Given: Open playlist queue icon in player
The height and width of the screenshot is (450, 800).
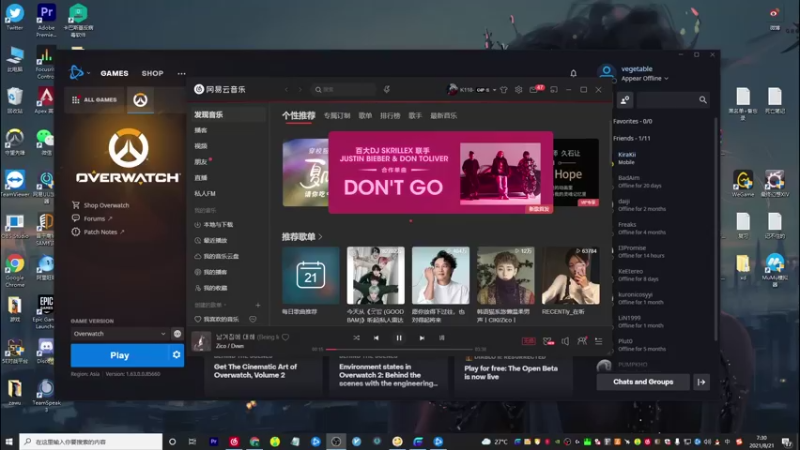Looking at the screenshot, I should tap(598, 341).
